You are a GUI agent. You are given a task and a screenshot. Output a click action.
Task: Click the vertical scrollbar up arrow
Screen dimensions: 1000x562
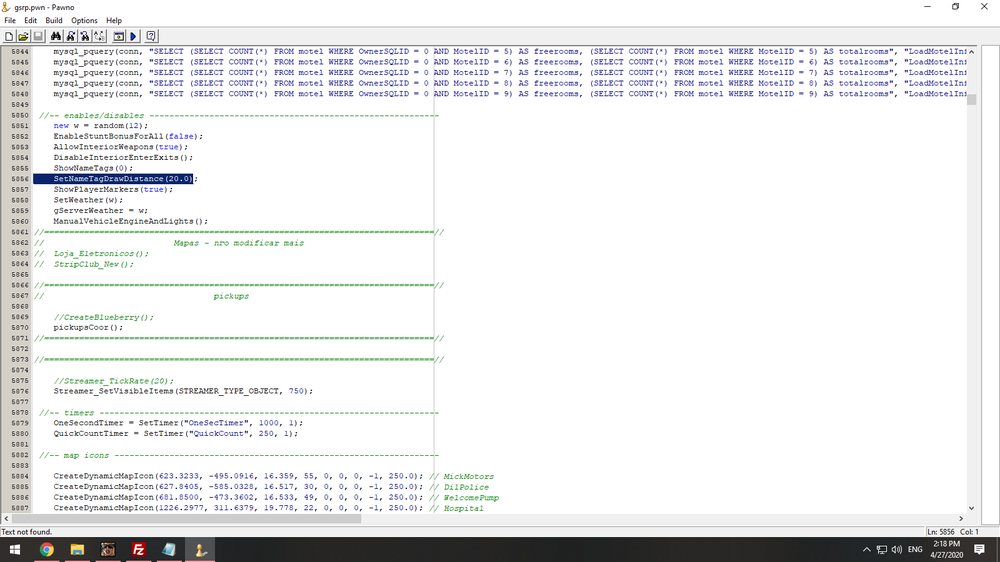pyautogui.click(x=971, y=52)
